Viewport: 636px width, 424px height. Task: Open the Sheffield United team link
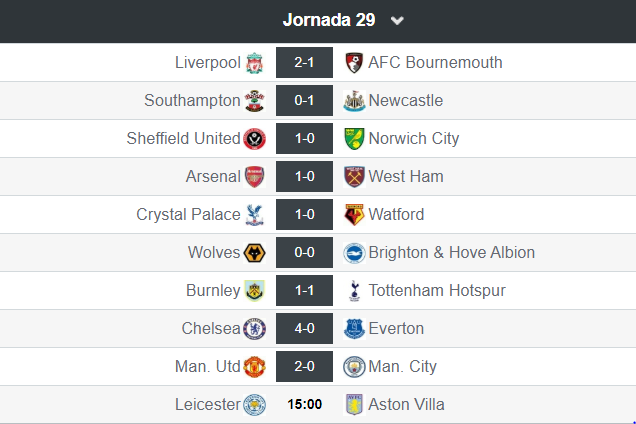click(183, 139)
